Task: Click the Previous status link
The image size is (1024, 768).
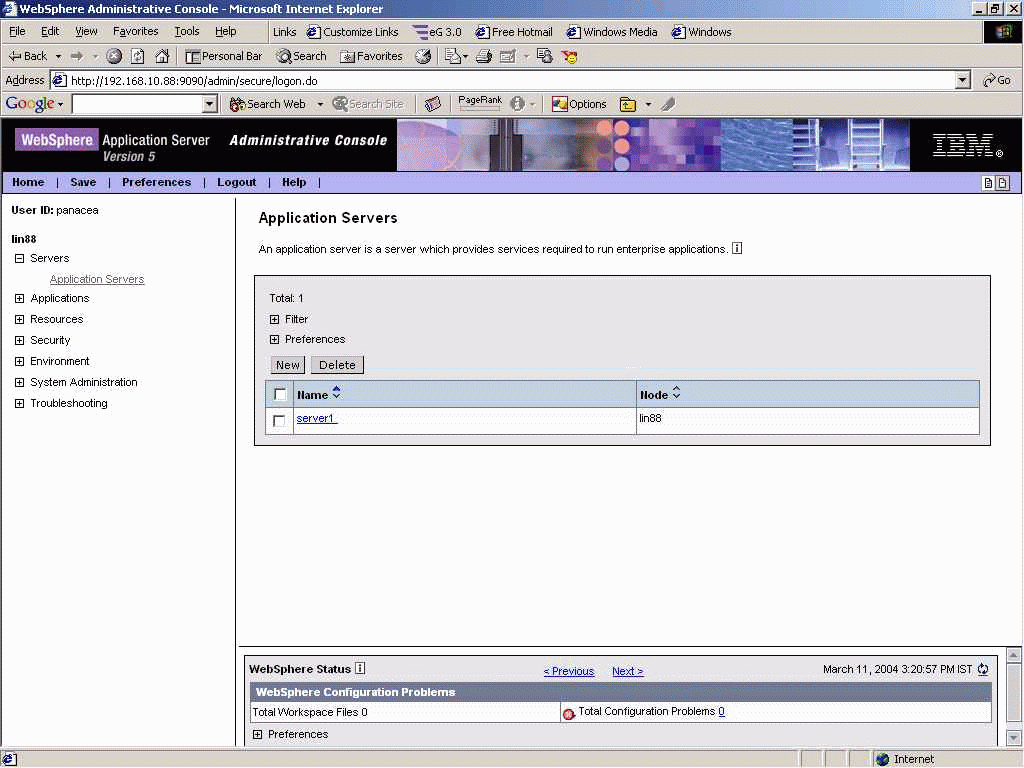Action: (x=569, y=671)
